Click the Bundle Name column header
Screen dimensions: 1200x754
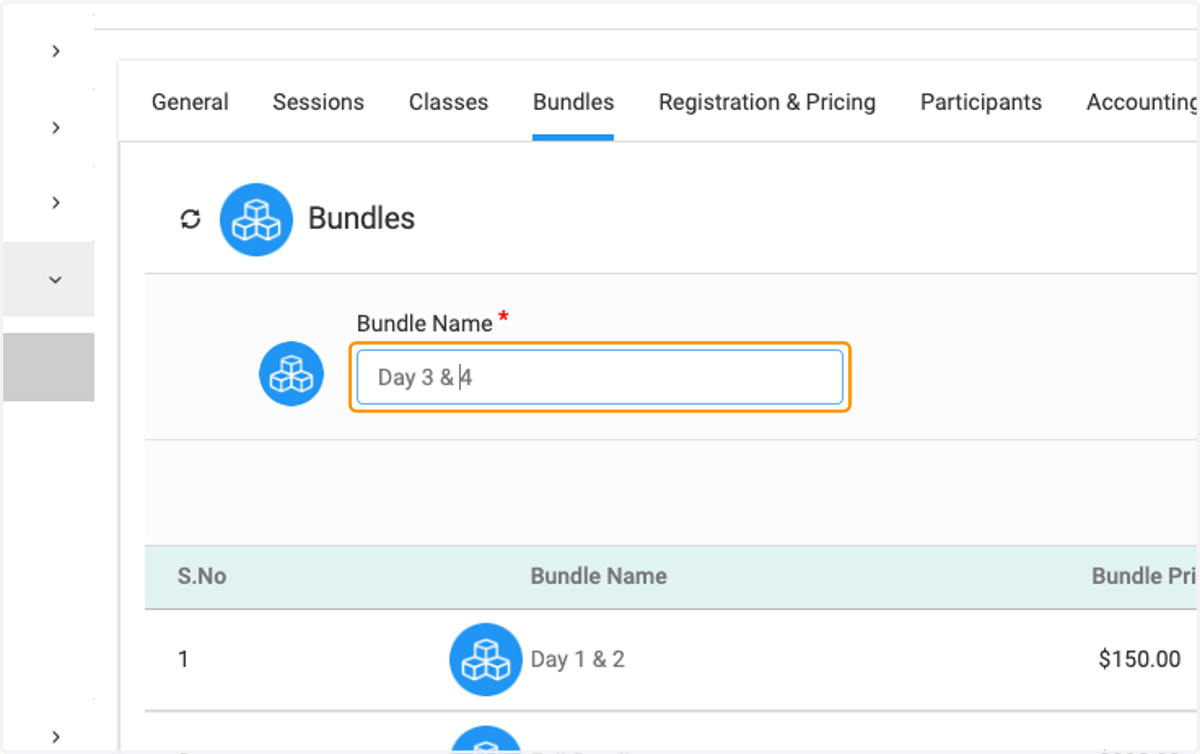tap(599, 576)
